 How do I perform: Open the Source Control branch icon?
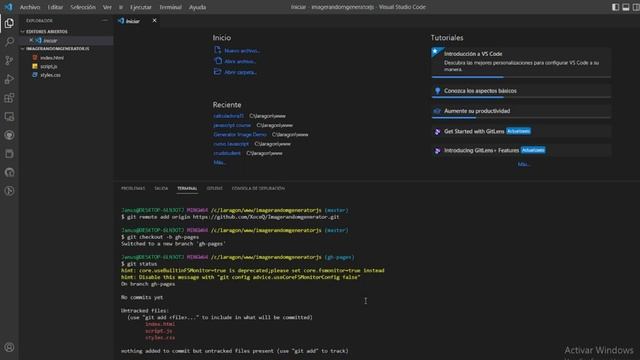[9, 60]
